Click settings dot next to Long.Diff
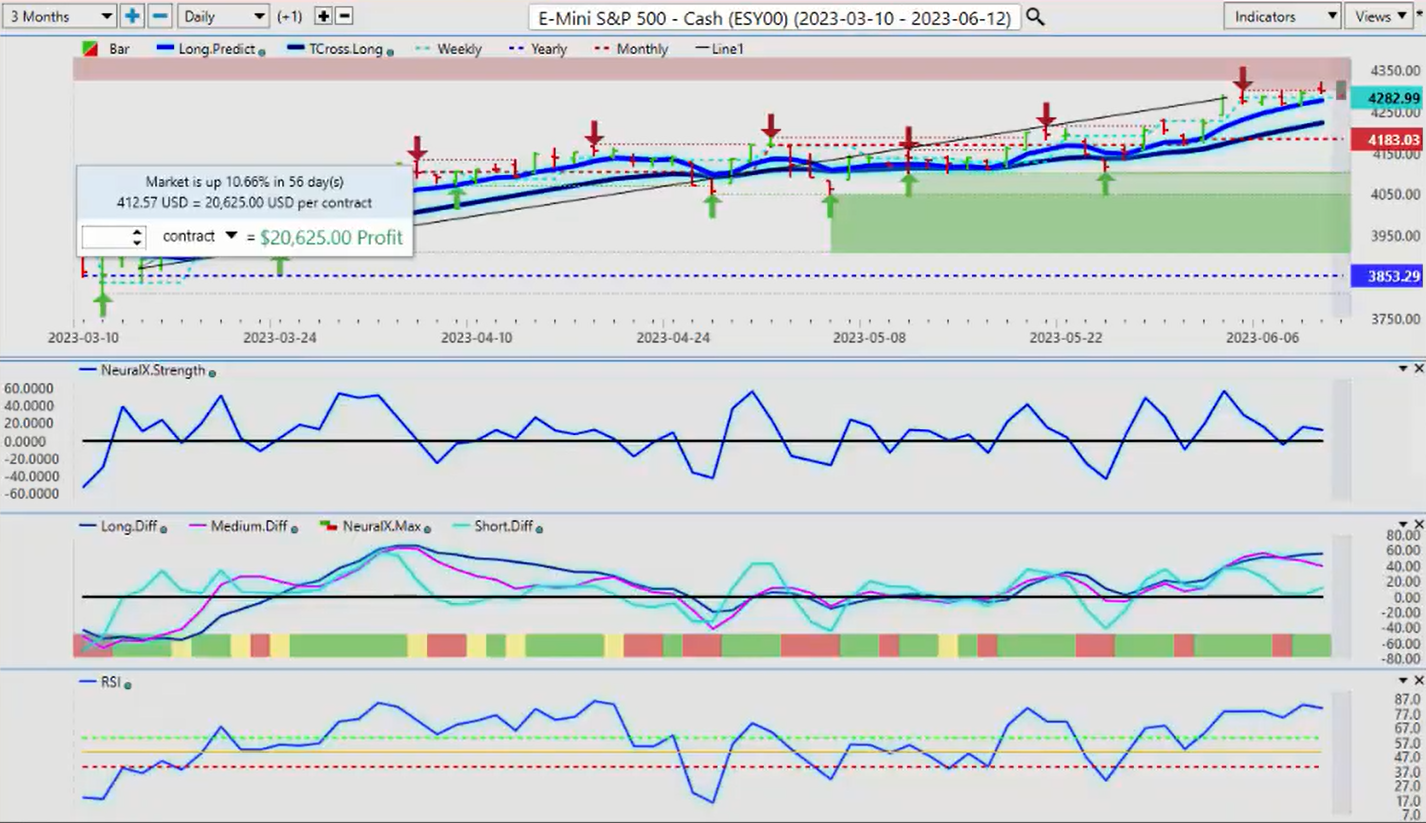Image resolution: width=1426 pixels, height=823 pixels. point(164,528)
